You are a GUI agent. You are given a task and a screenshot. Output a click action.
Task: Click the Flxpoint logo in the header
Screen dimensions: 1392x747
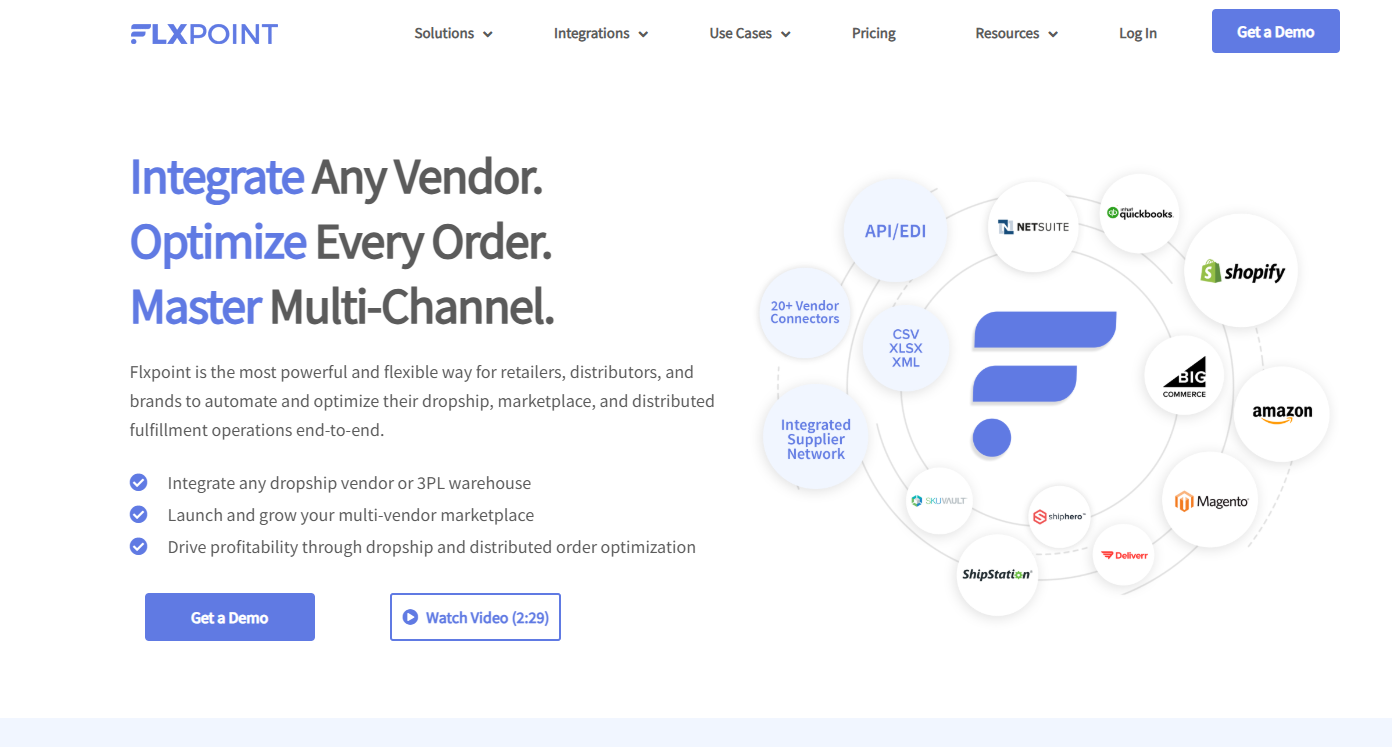click(x=204, y=34)
